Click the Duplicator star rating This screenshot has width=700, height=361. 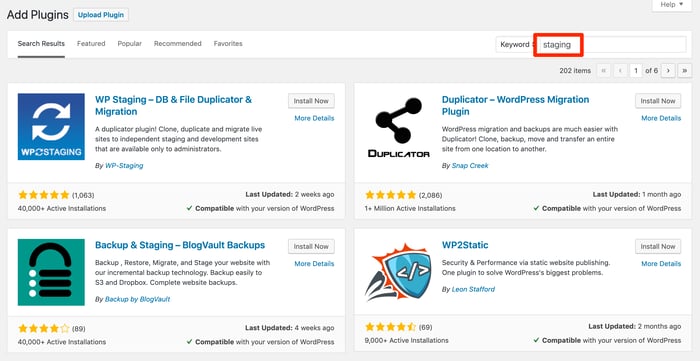pyautogui.click(x=391, y=195)
